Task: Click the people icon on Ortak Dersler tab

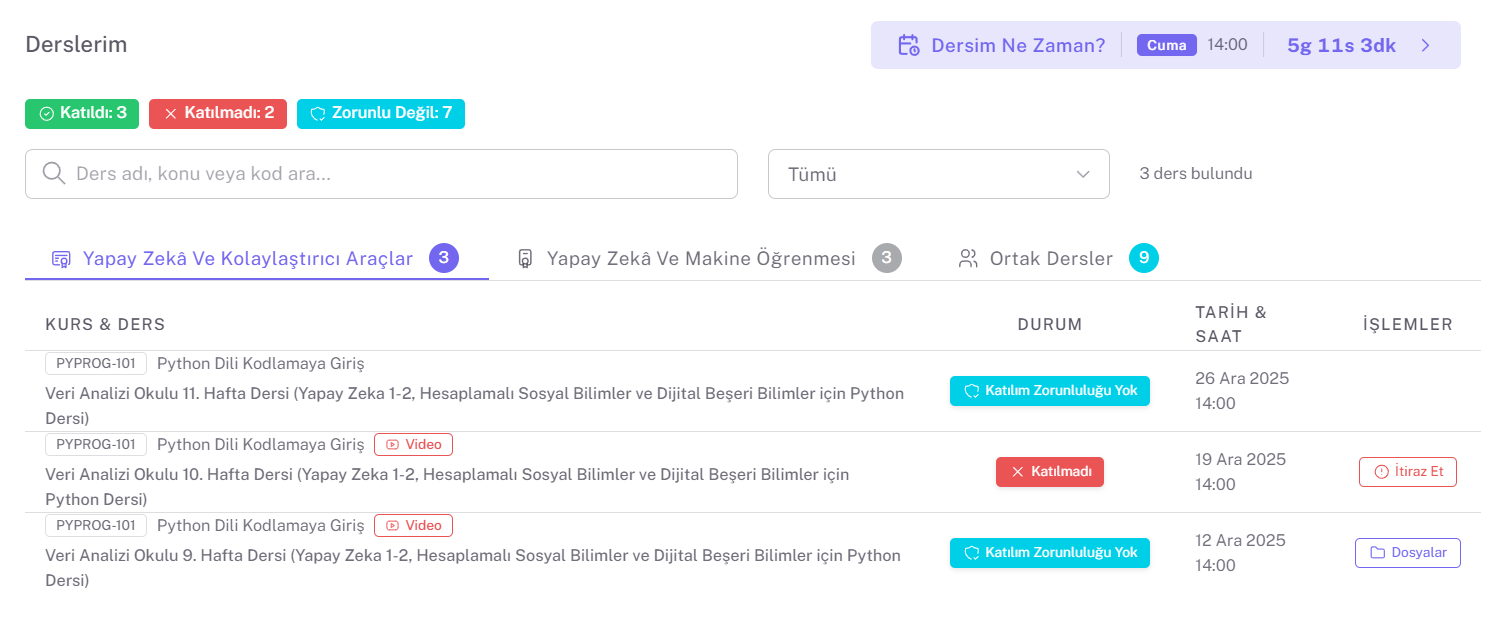Action: coord(966,257)
